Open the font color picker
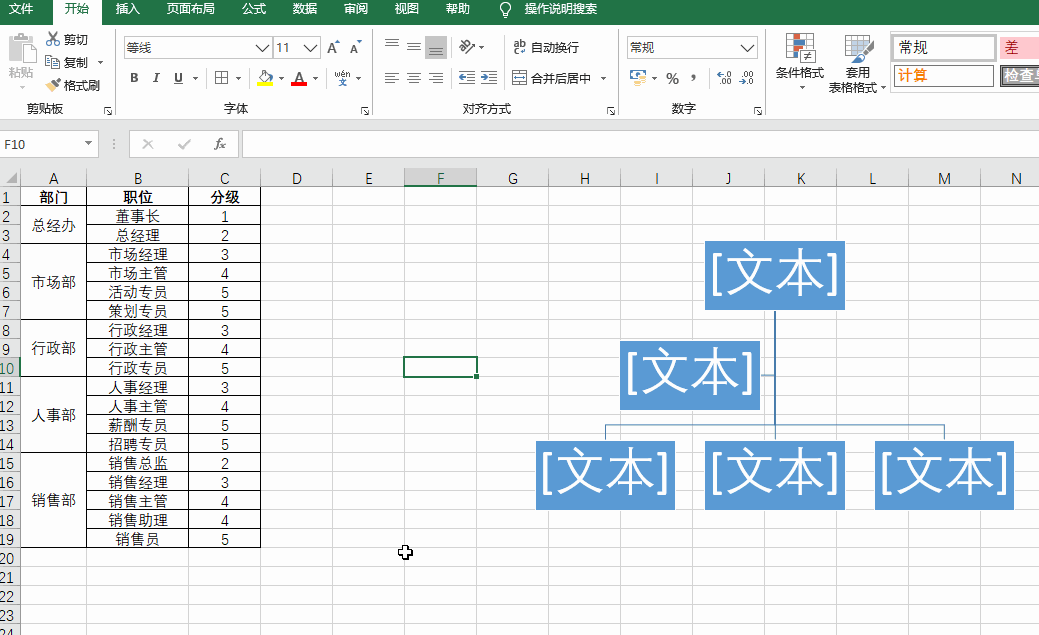This screenshot has width=1039, height=635. coord(314,77)
